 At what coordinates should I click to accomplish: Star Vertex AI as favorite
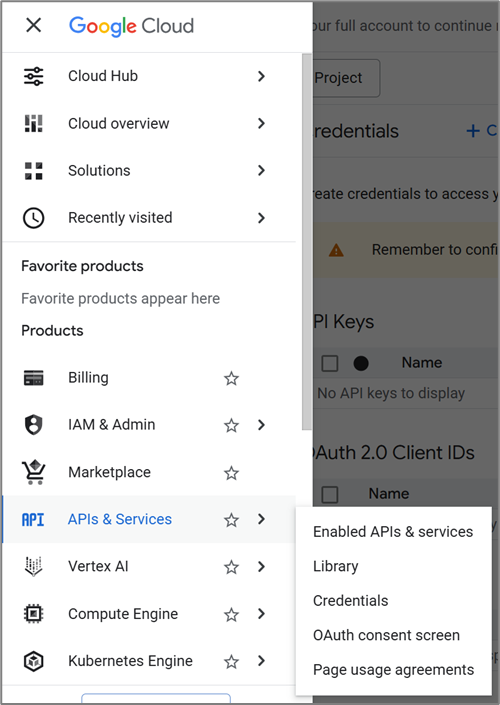click(232, 567)
